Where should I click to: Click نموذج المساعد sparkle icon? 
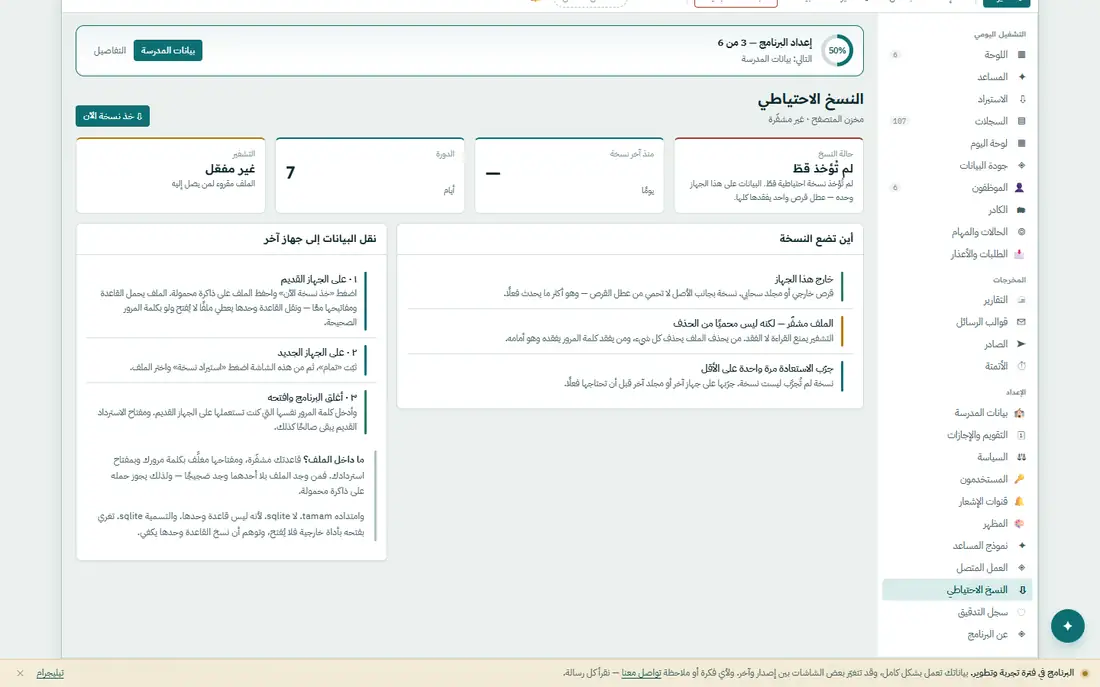pyautogui.click(x=1021, y=546)
